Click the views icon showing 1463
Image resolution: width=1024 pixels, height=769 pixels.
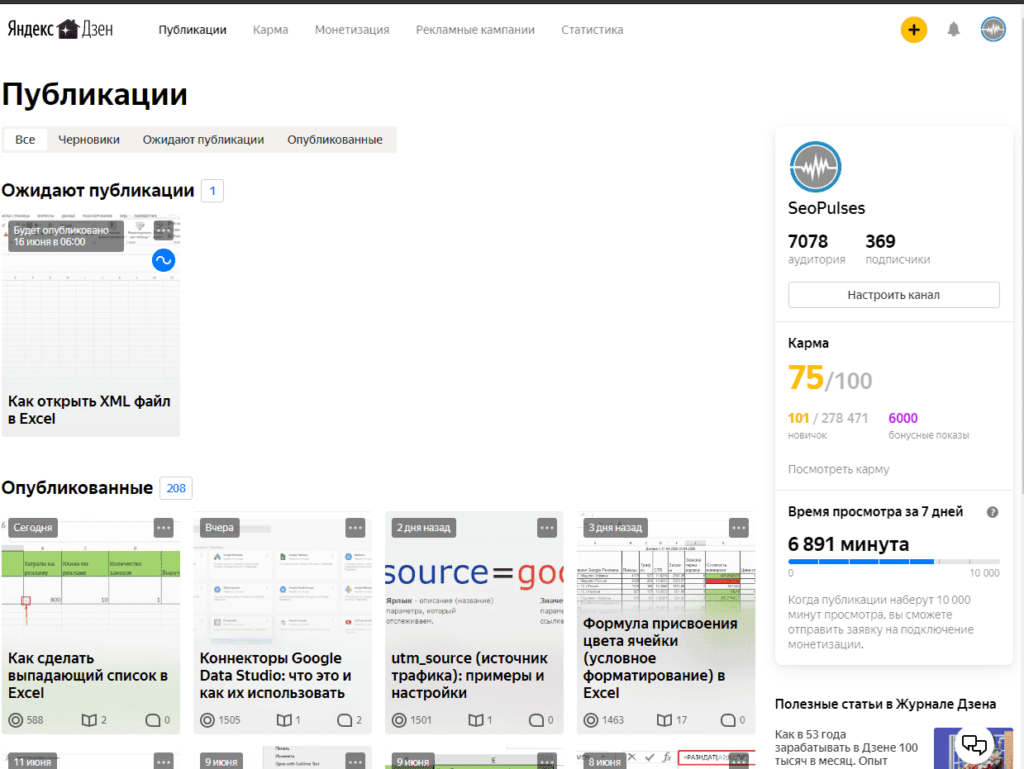[x=590, y=720]
